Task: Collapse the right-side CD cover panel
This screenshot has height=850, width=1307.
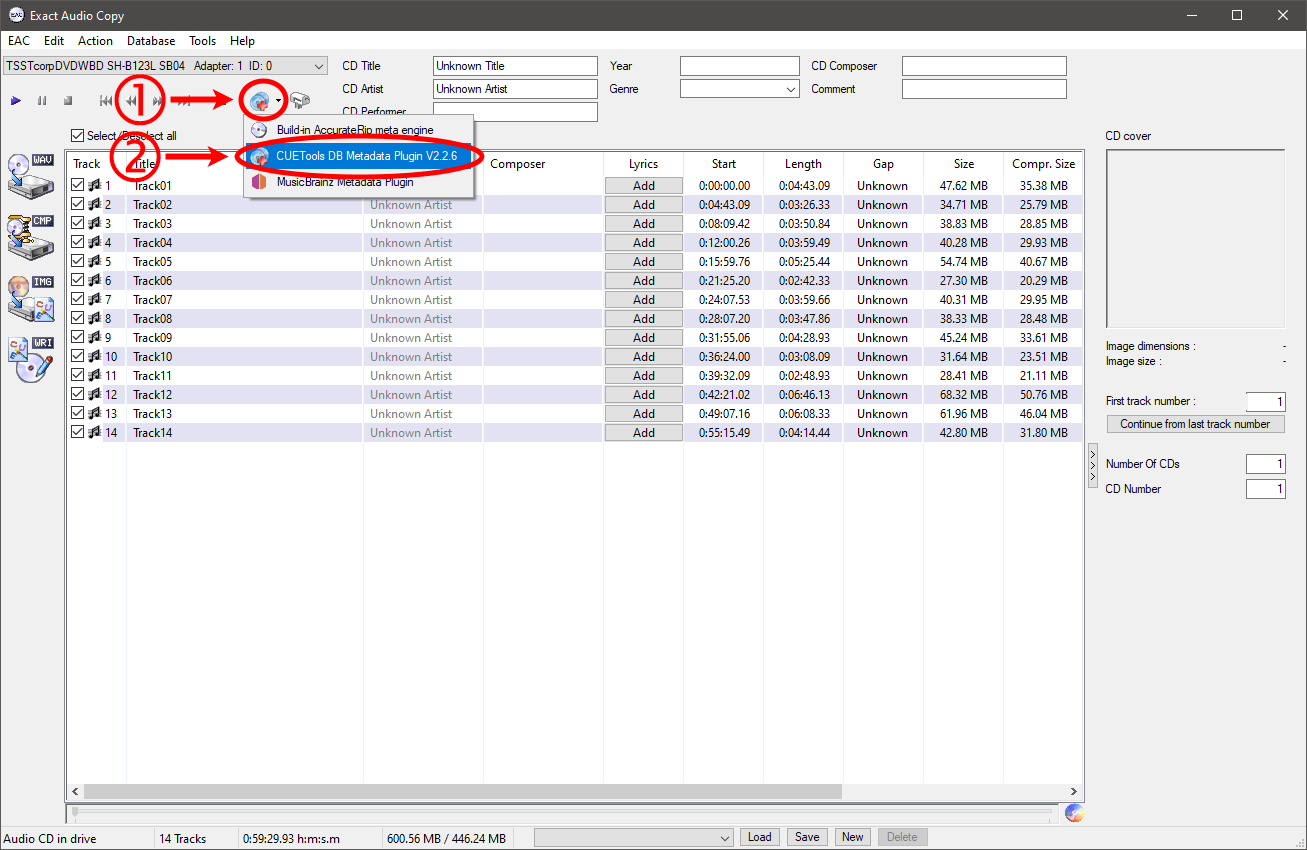Action: pos(1092,466)
